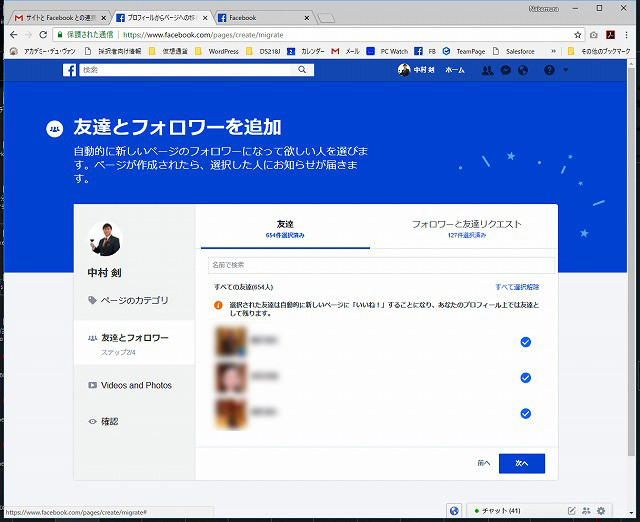The image size is (640, 522).
Task: Open the friend requests icon in the header
Action: click(487, 70)
